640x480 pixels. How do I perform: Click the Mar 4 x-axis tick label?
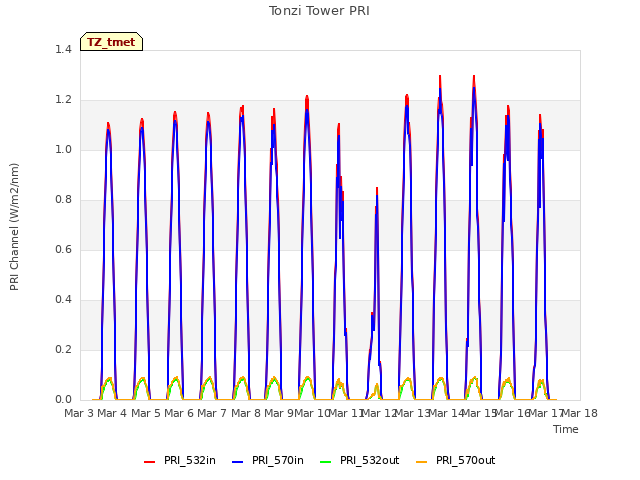(112, 413)
